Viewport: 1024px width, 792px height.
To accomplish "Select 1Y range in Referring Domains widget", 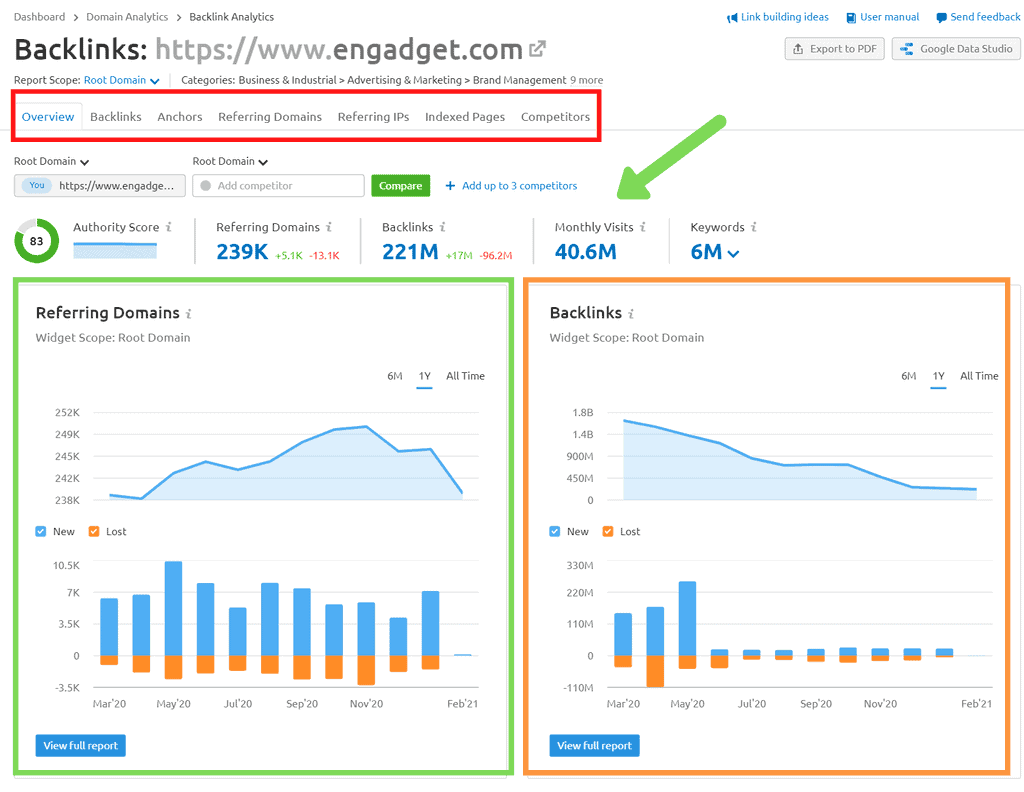I will point(424,376).
